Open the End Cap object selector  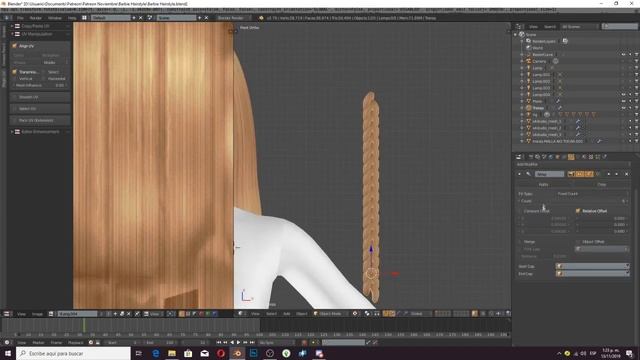593,273
